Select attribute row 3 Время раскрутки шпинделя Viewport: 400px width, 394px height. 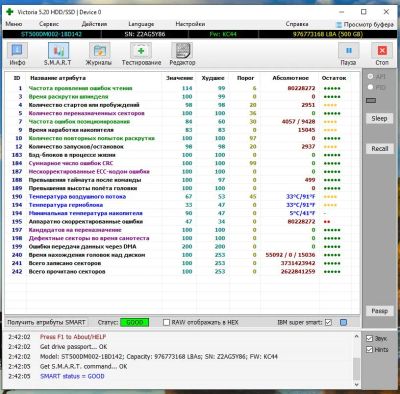tap(182, 96)
